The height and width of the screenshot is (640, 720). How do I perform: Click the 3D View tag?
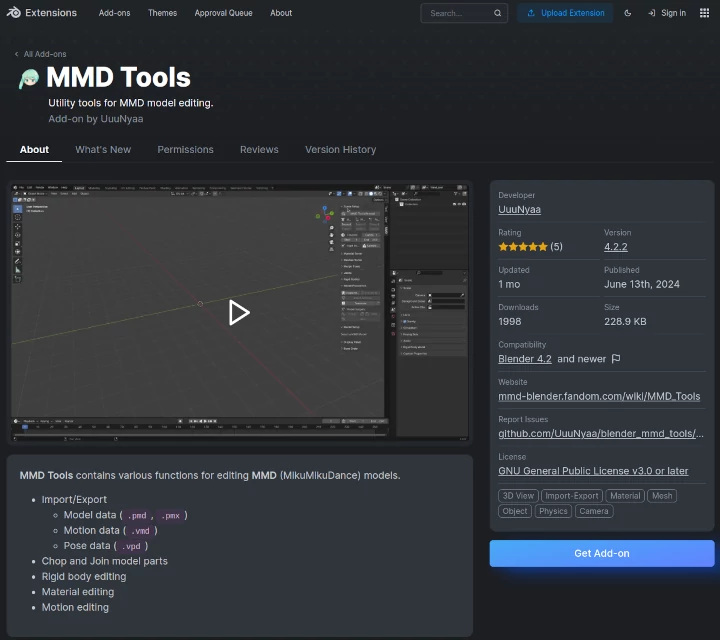pos(518,496)
